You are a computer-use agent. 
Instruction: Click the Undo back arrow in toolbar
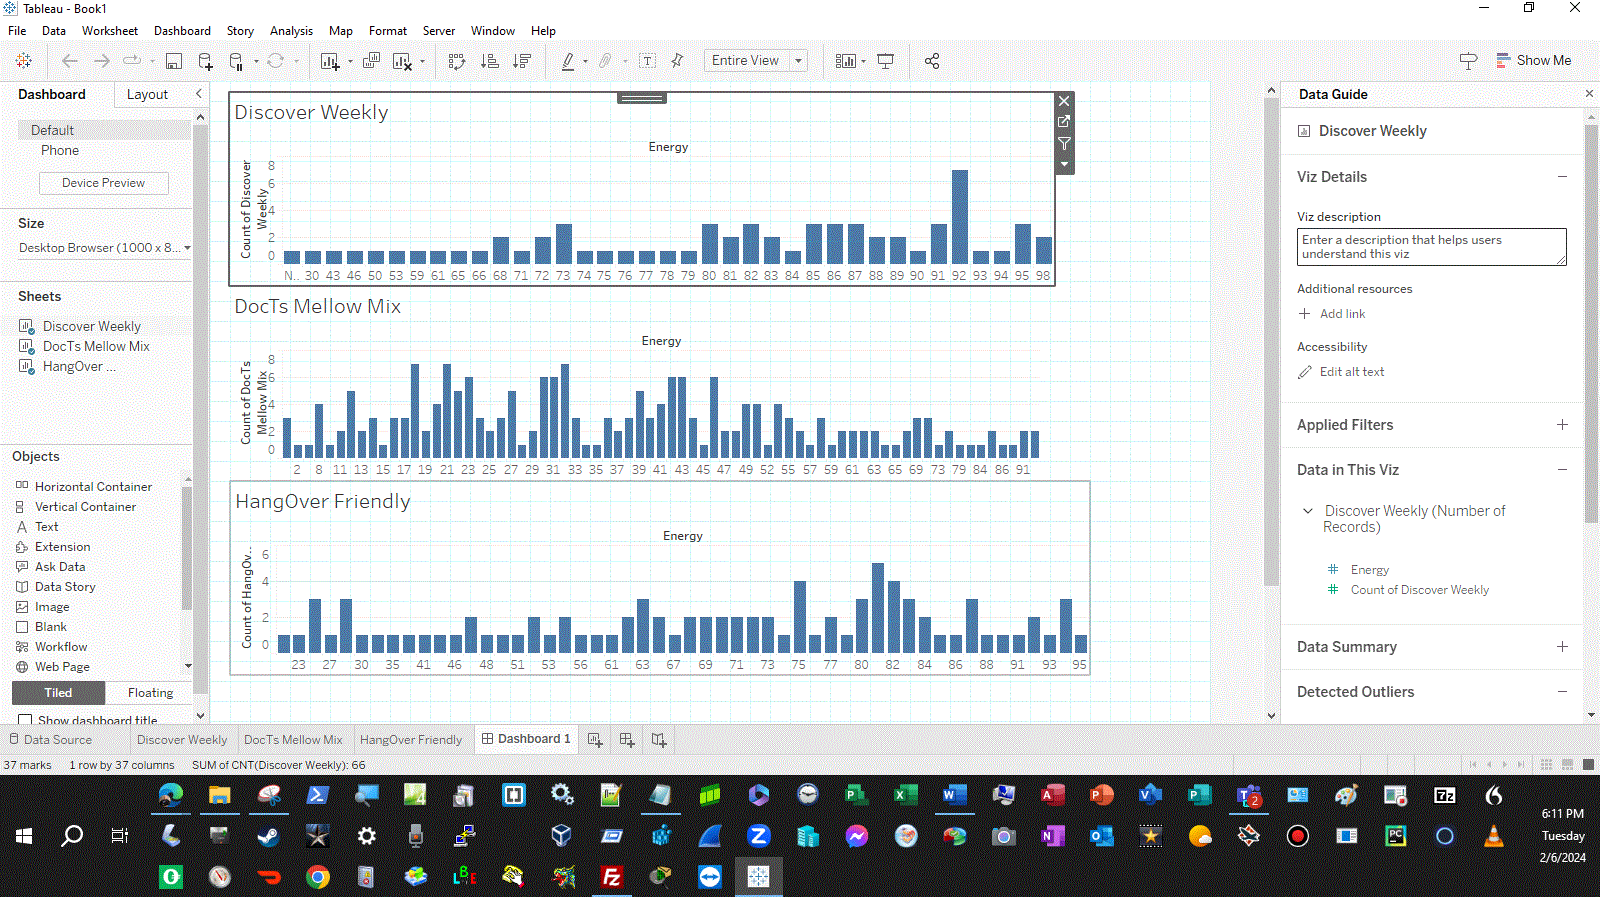[x=70, y=61]
